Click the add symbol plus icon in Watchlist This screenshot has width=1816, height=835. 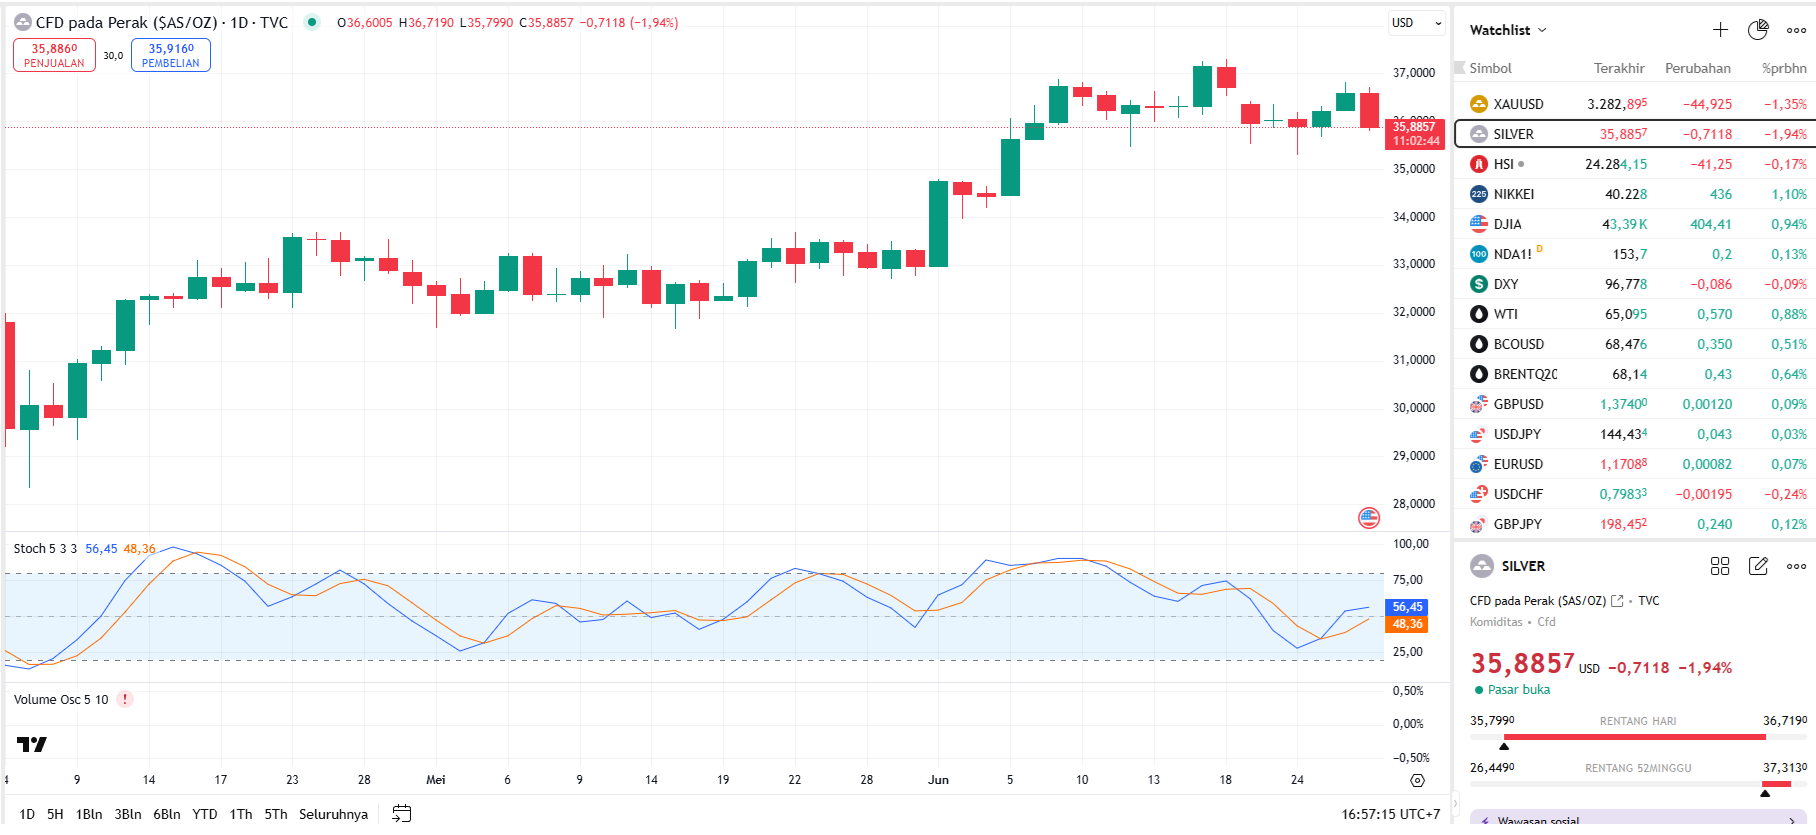point(1720,30)
